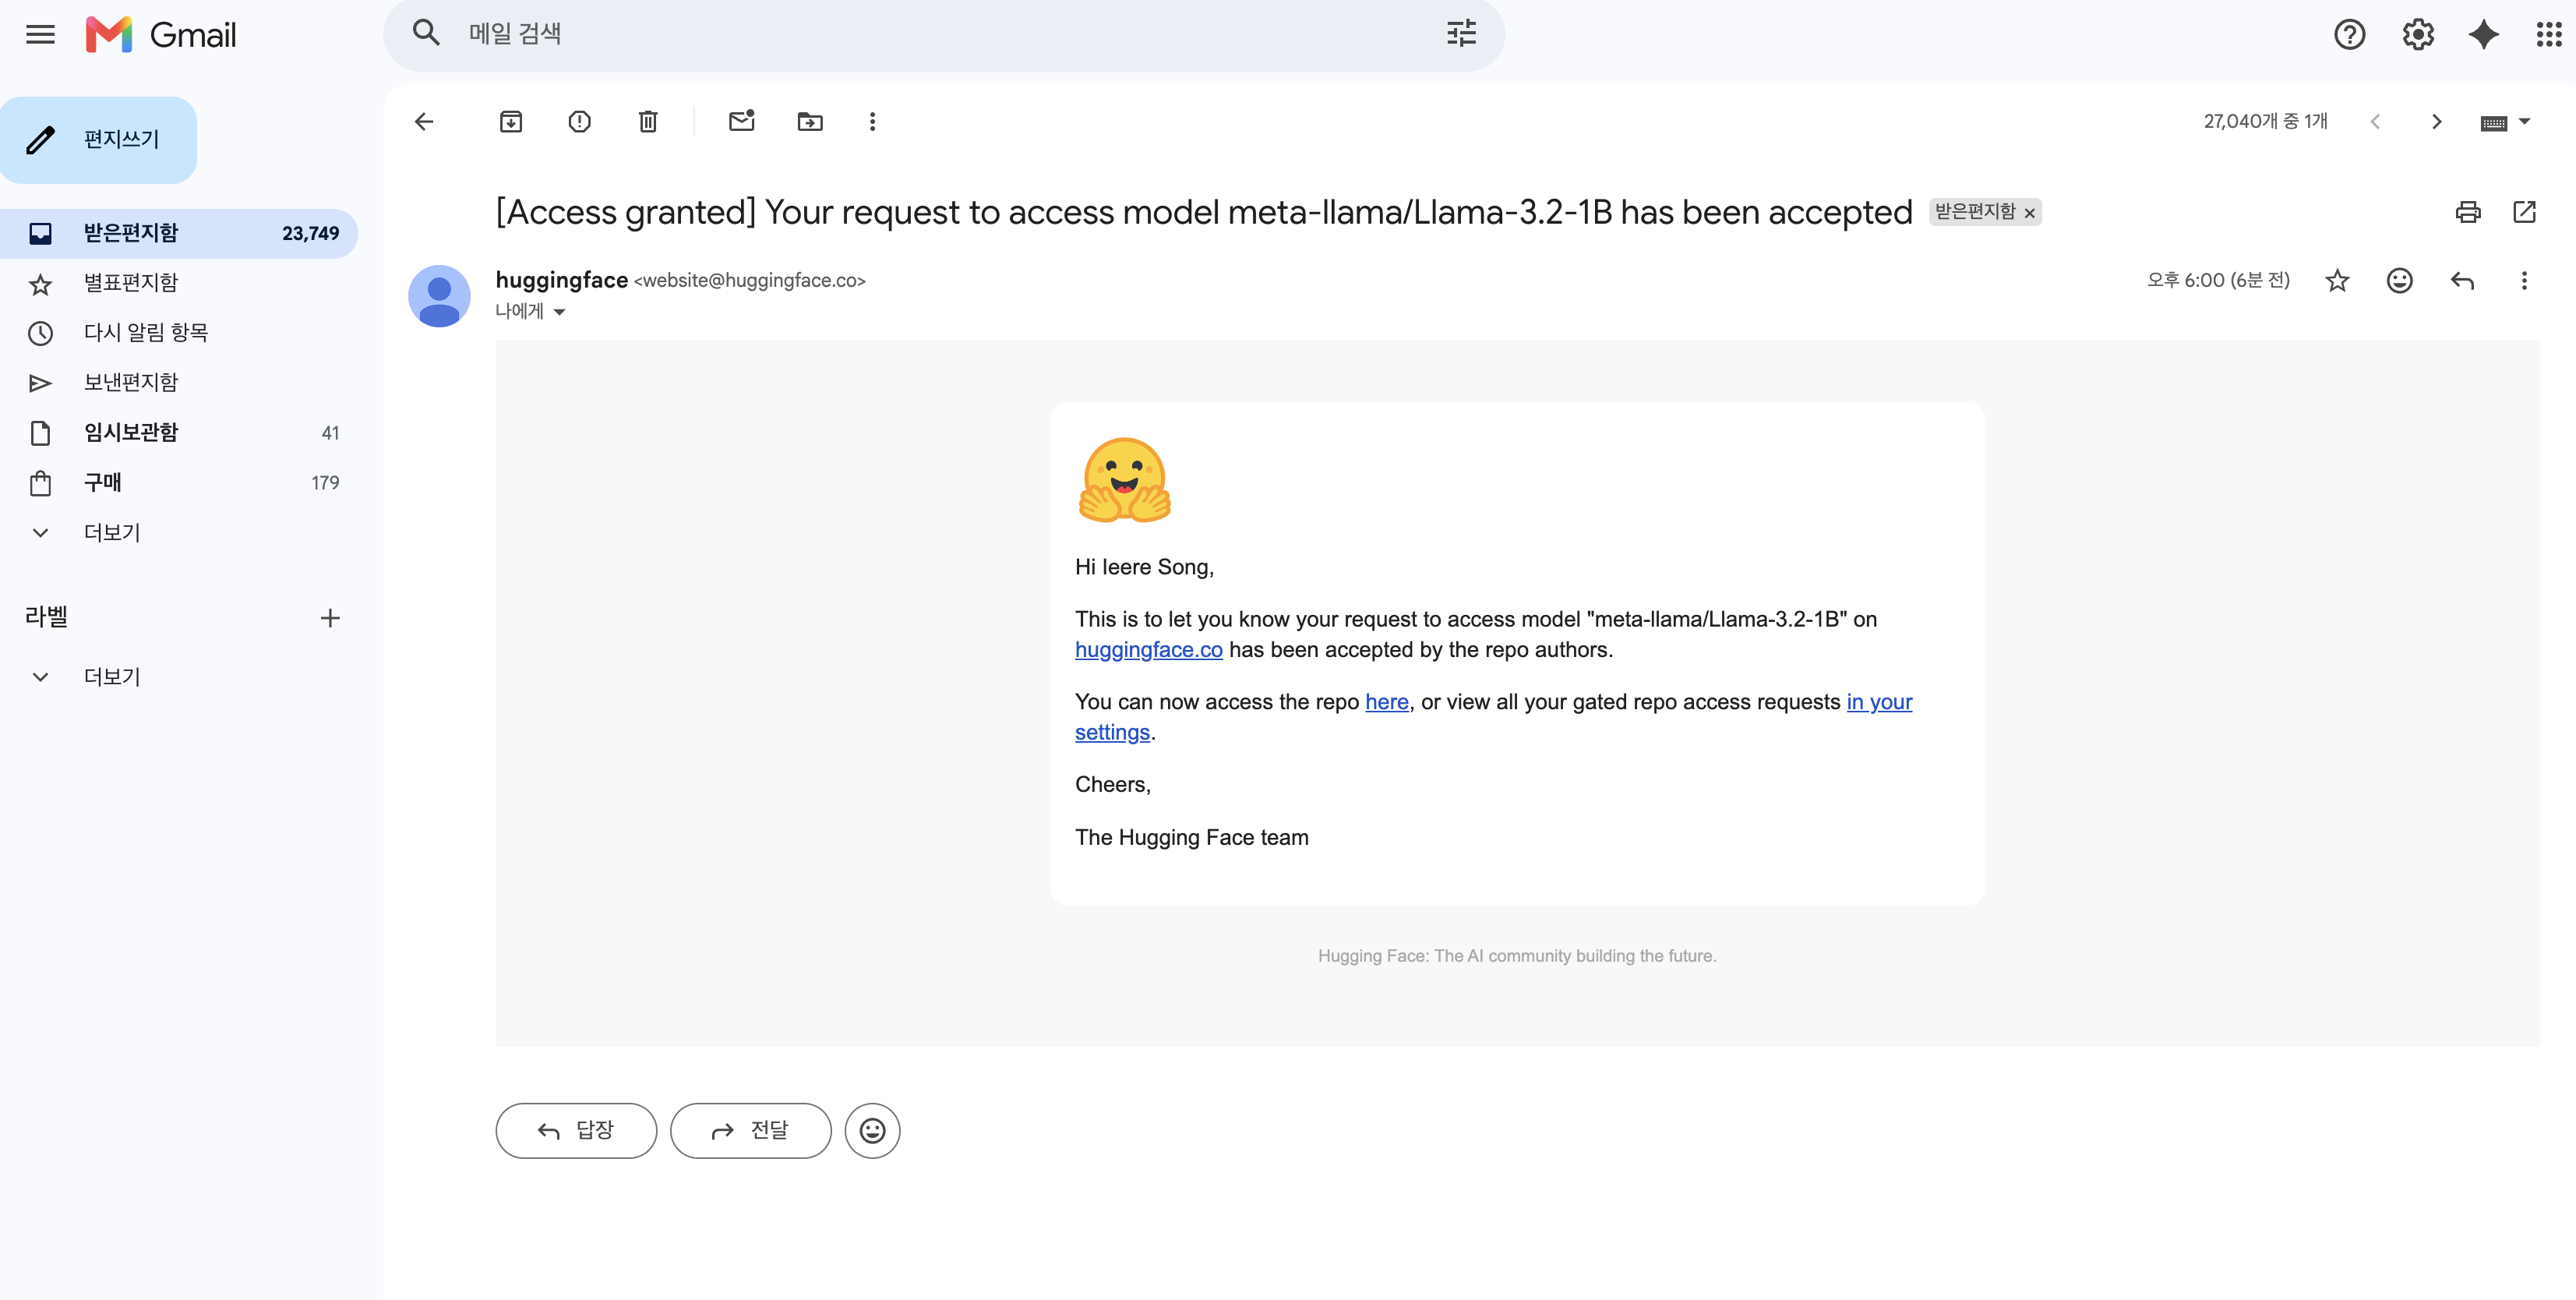Viewport: 2576px width, 1300px height.
Task: Open Settings gear icon
Action: click(x=2418, y=35)
